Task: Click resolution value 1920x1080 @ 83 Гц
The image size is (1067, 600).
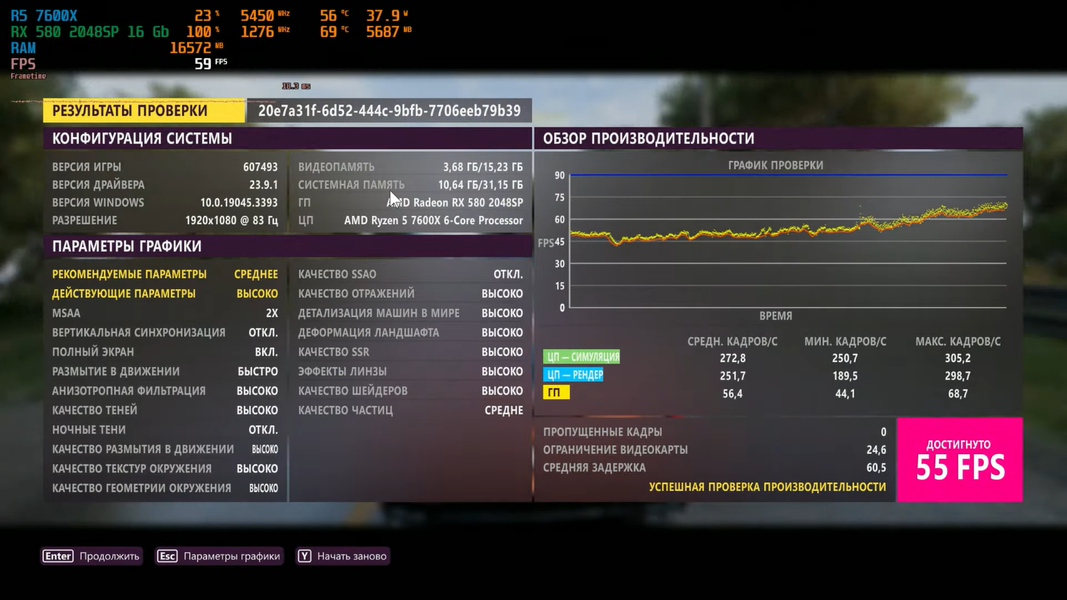Action: [231, 220]
